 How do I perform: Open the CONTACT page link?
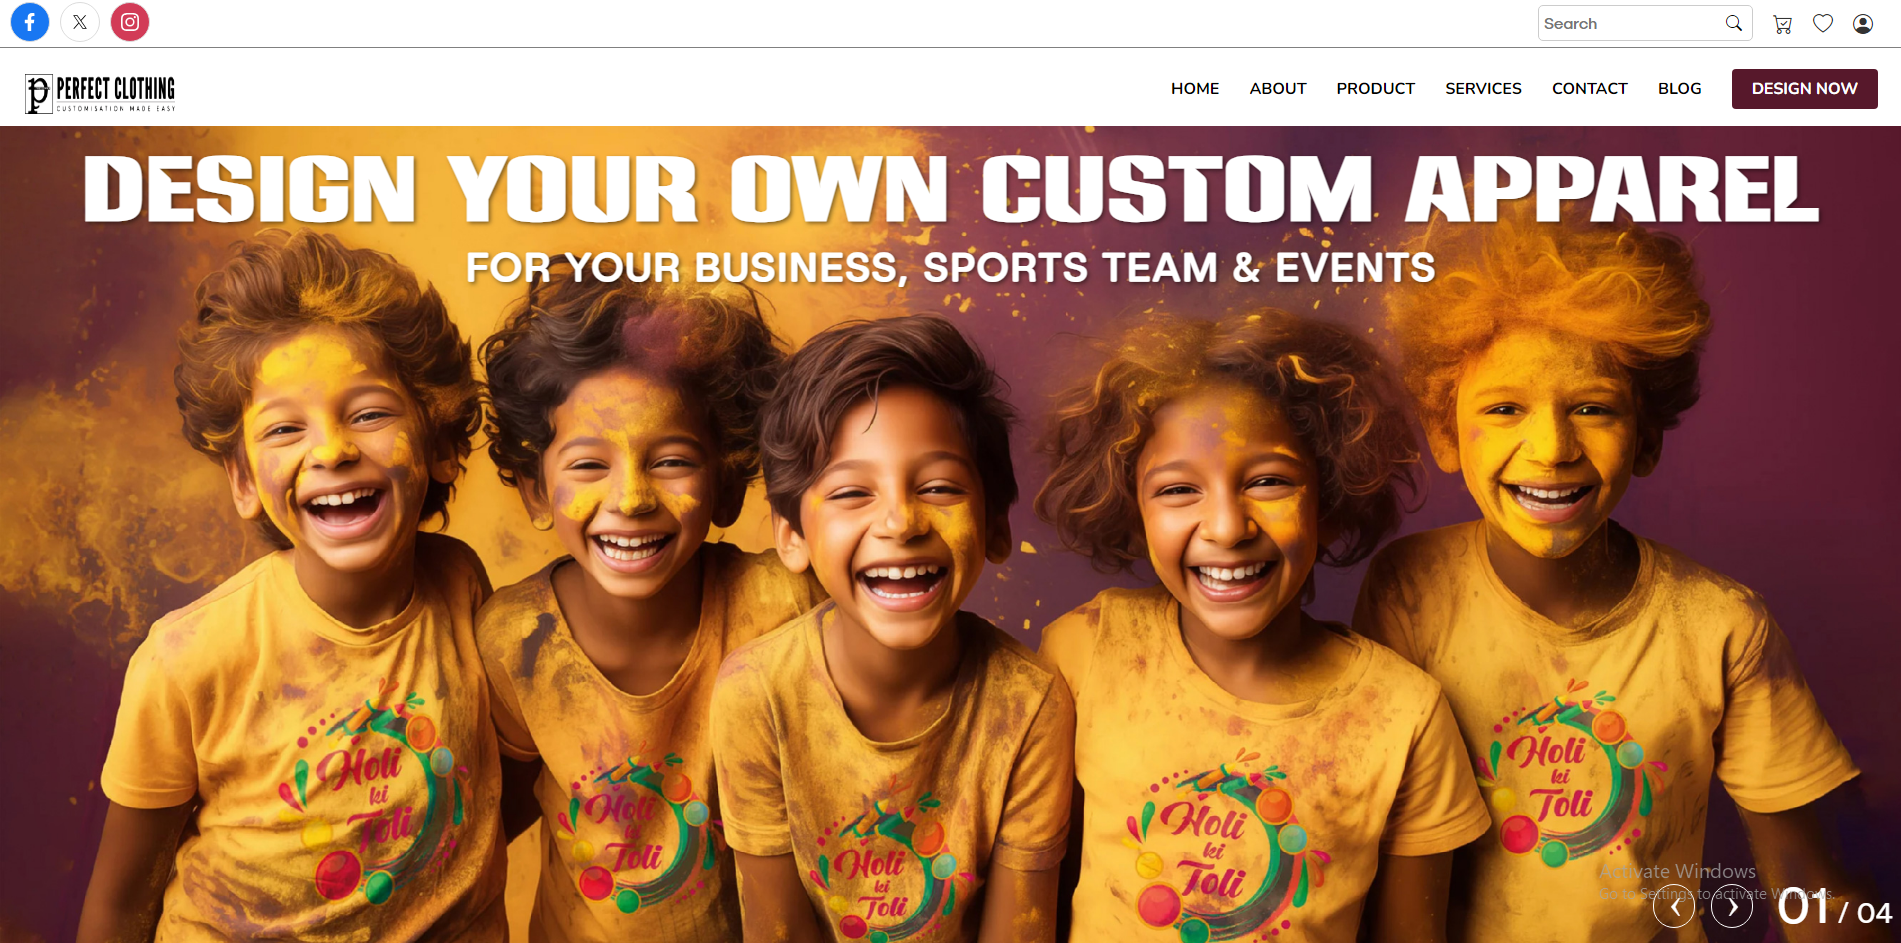[1590, 89]
